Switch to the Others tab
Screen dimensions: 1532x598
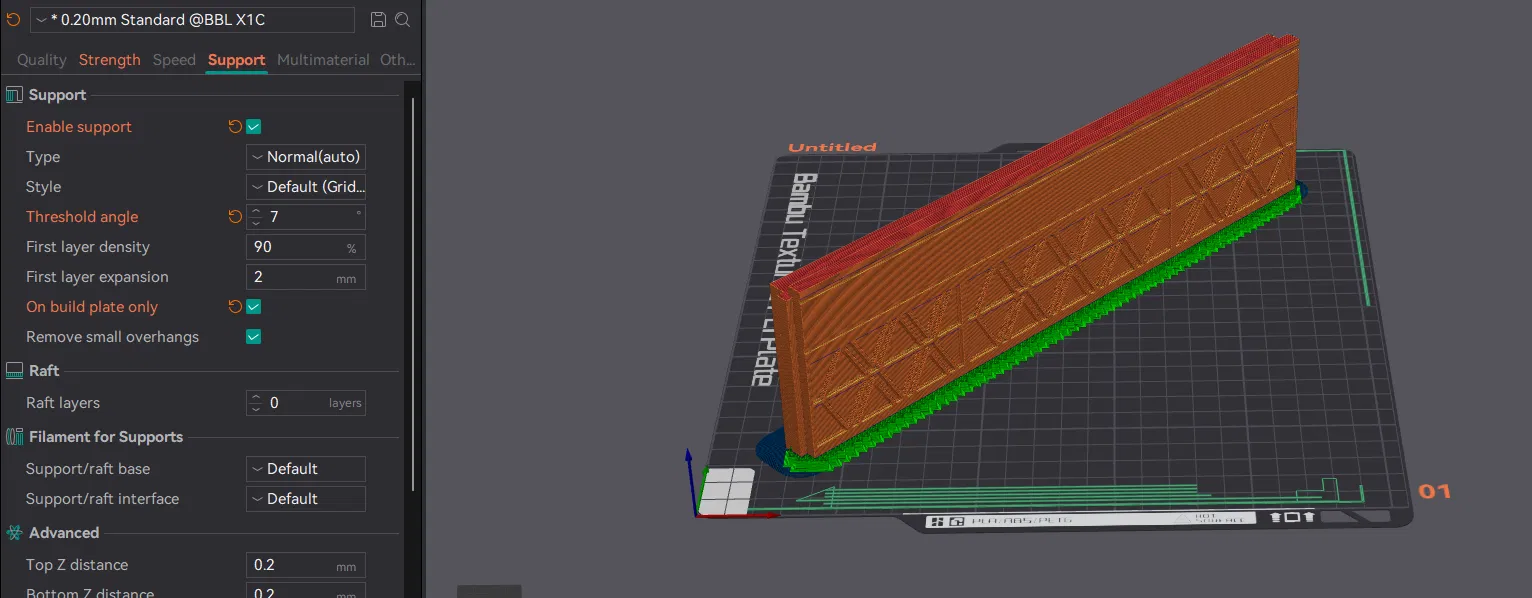coord(397,60)
